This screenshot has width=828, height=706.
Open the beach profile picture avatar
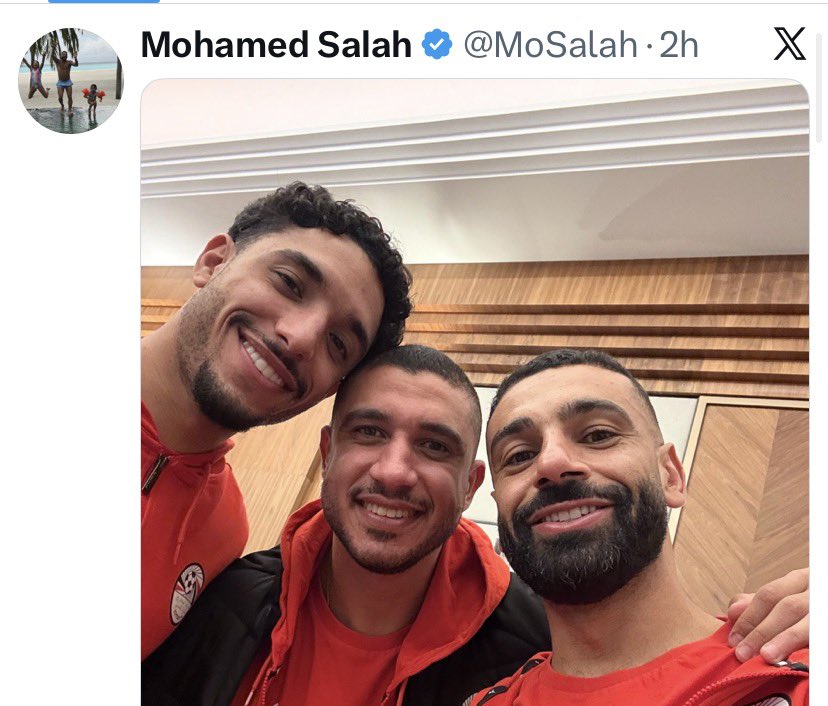[x=70, y=80]
